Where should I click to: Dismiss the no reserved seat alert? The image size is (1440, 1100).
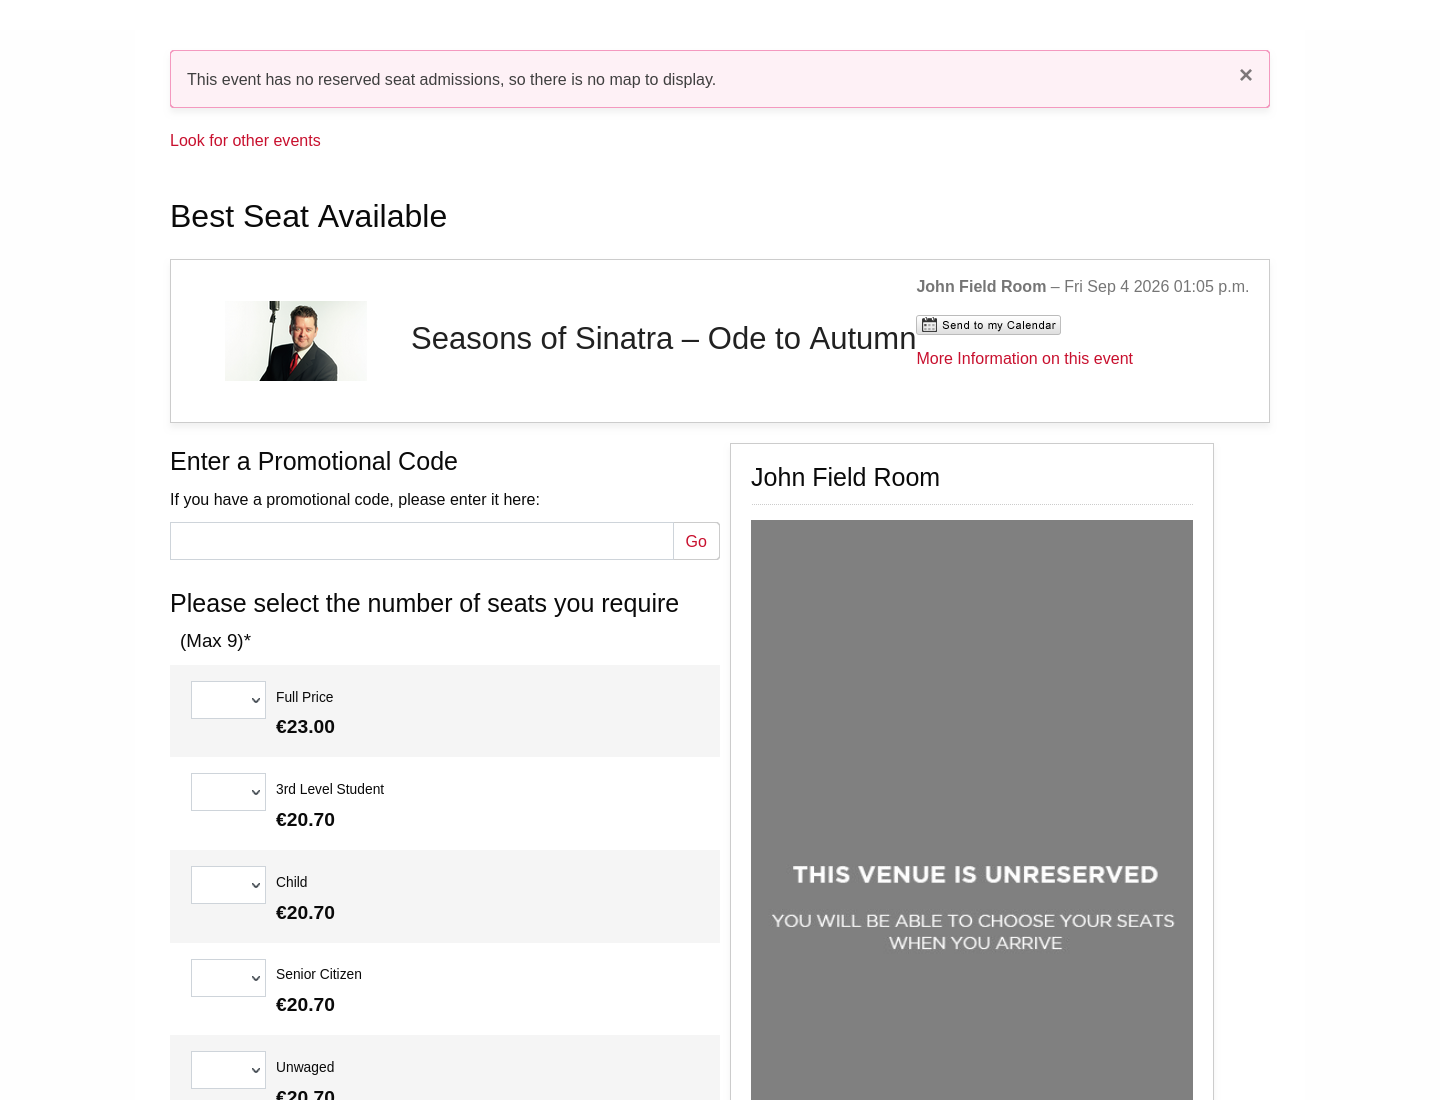coord(1245,75)
